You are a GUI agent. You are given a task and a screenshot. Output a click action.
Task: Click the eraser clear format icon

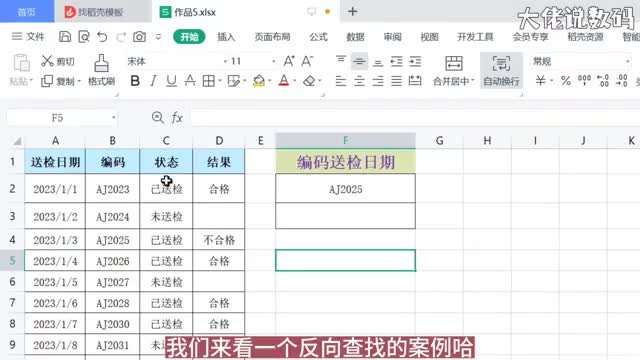[x=309, y=81]
